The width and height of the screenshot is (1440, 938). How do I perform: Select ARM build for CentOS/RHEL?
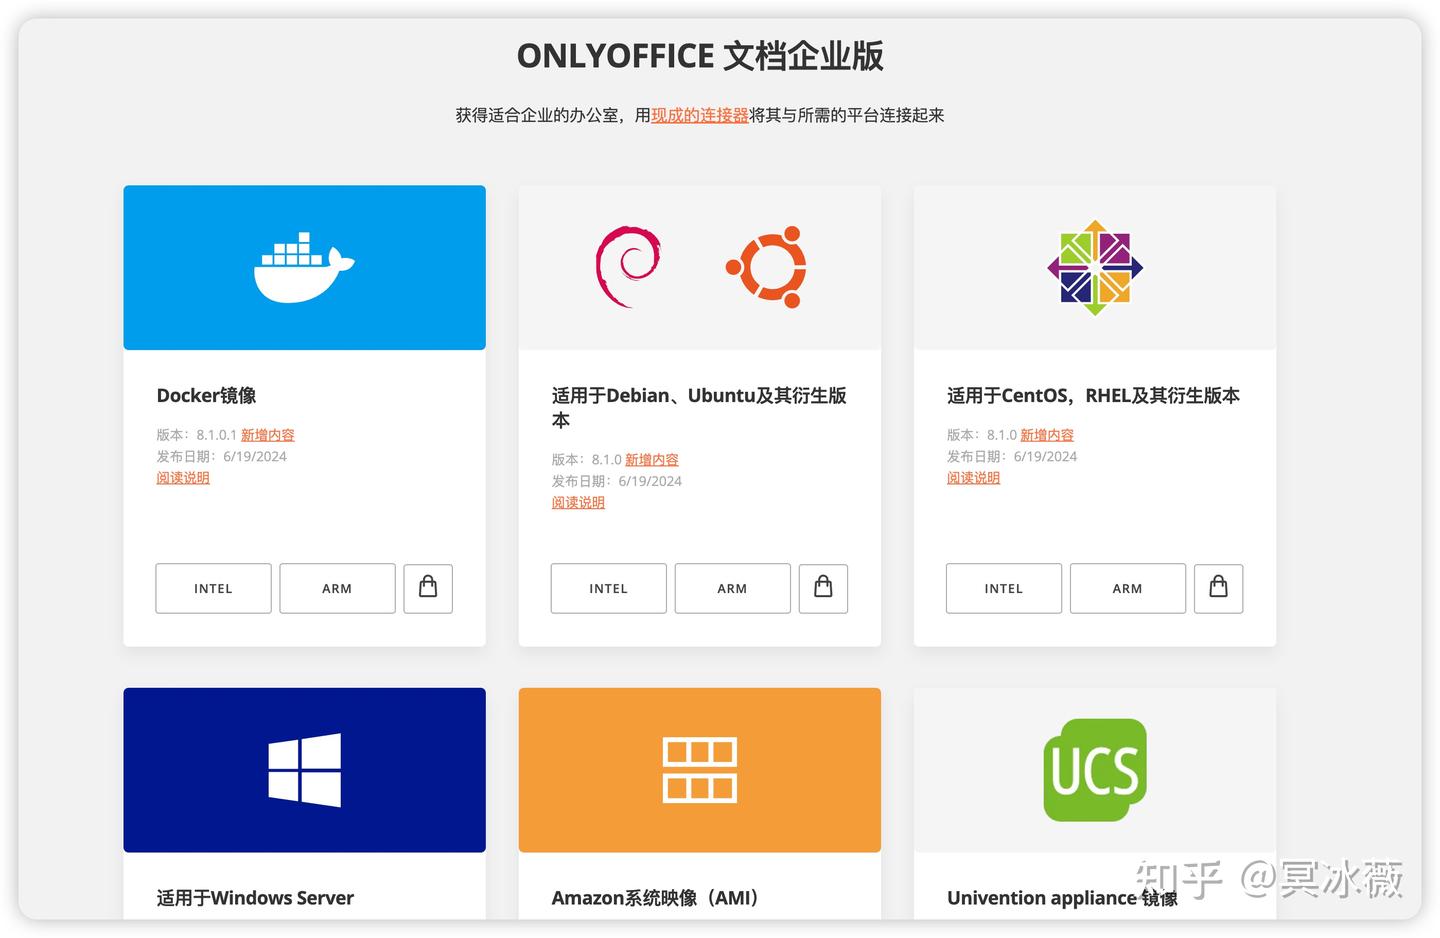coord(1127,588)
